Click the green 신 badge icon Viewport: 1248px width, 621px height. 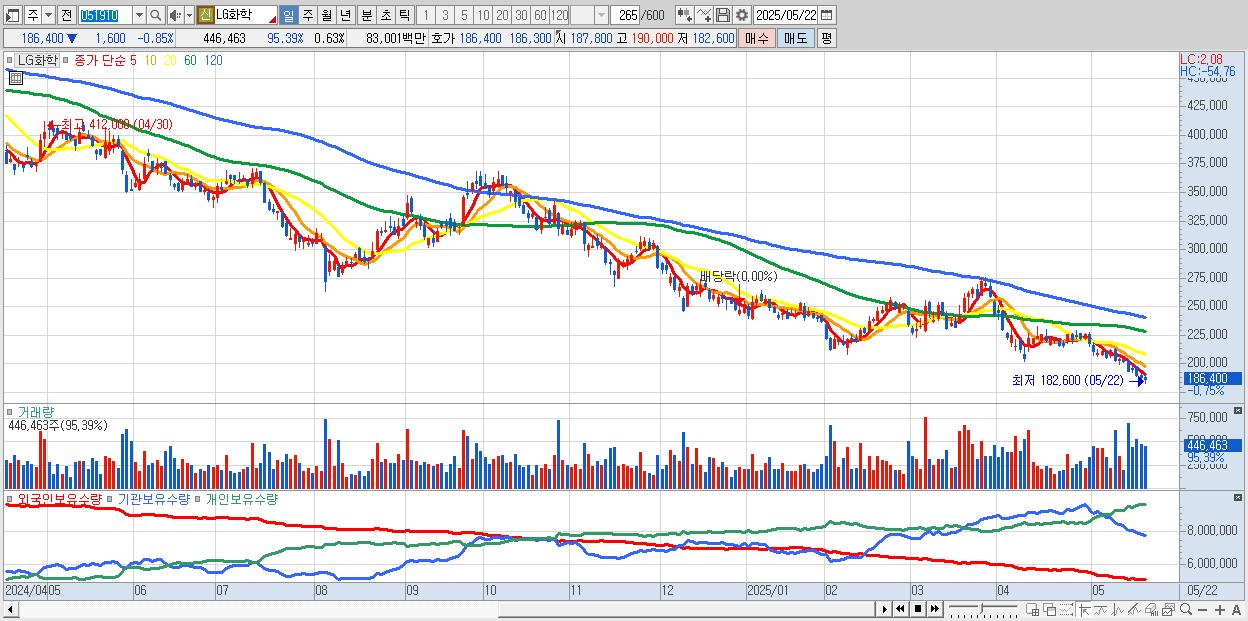click(204, 15)
